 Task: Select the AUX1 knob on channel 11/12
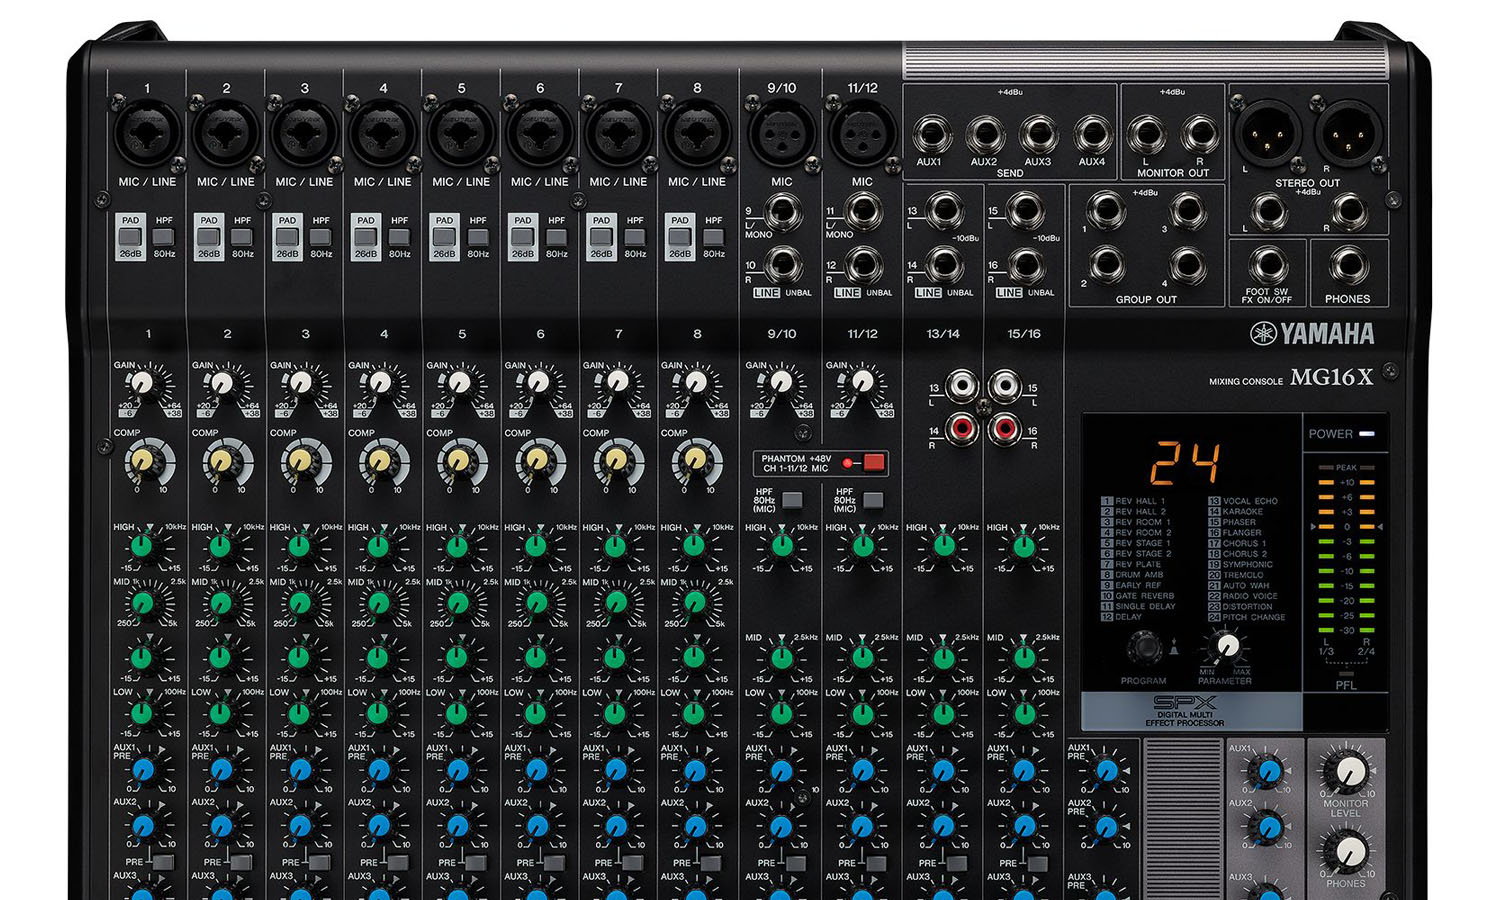click(x=862, y=770)
